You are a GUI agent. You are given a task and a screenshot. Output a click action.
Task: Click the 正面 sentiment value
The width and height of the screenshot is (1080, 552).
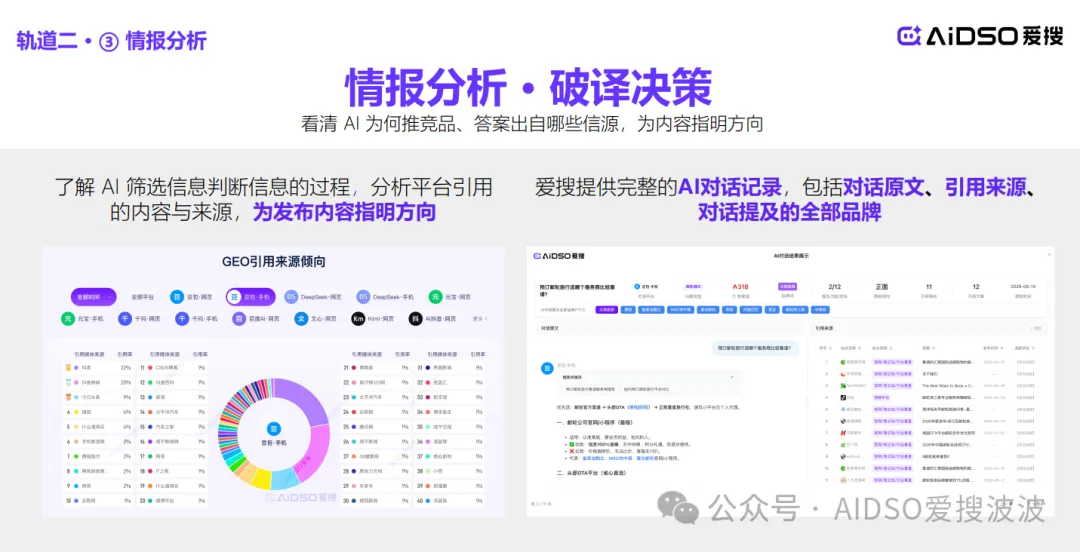pos(882,286)
